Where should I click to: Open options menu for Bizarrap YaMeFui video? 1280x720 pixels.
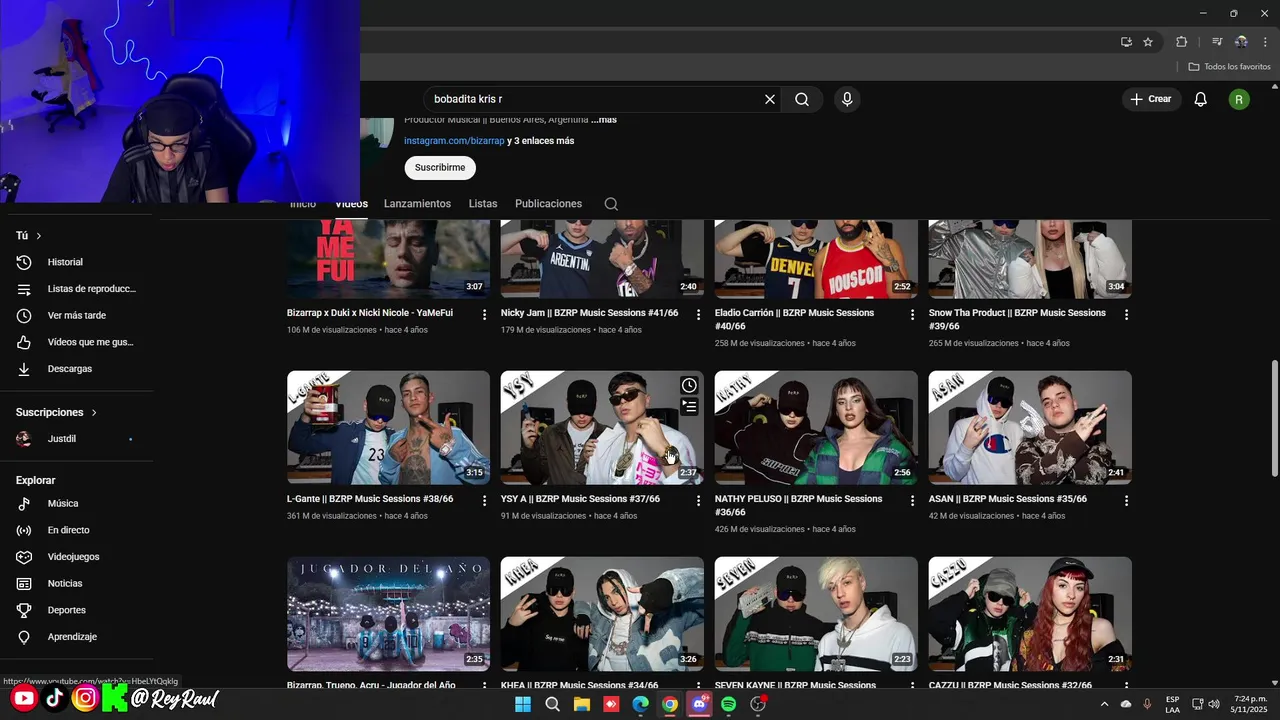pos(485,315)
